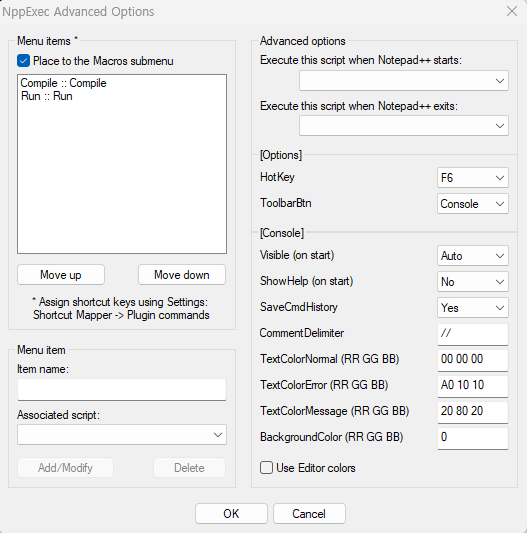The height and width of the screenshot is (533, 527).
Task: Enable Use Editor colors checkbox
Action: coord(266,468)
